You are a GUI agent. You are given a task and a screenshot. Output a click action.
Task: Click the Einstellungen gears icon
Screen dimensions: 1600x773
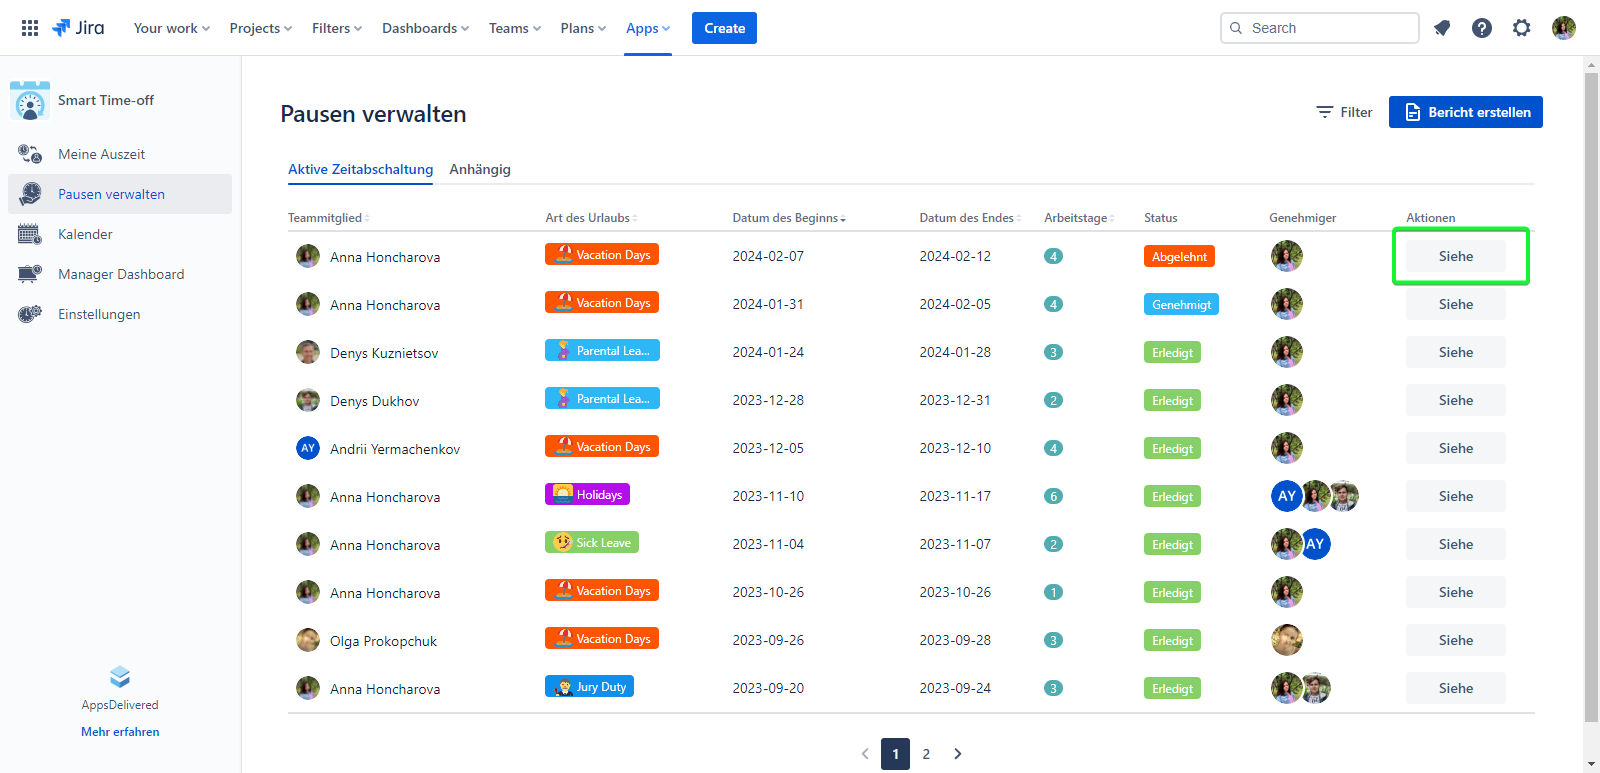pyautogui.click(x=30, y=314)
